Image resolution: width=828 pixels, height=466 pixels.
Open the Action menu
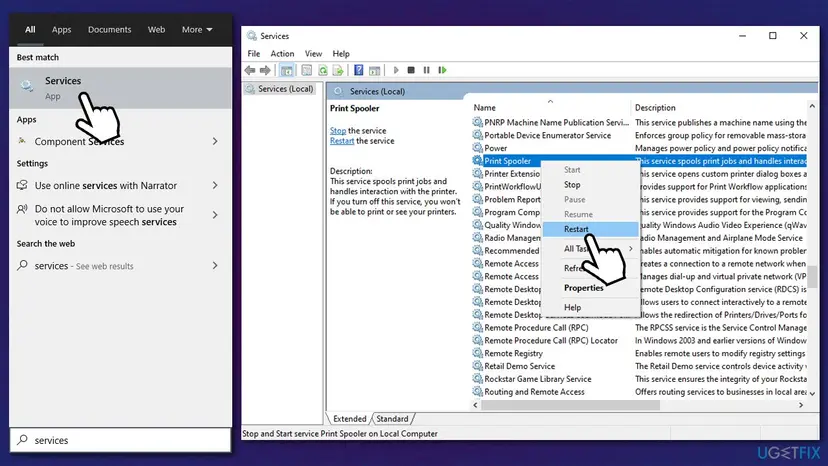point(282,53)
